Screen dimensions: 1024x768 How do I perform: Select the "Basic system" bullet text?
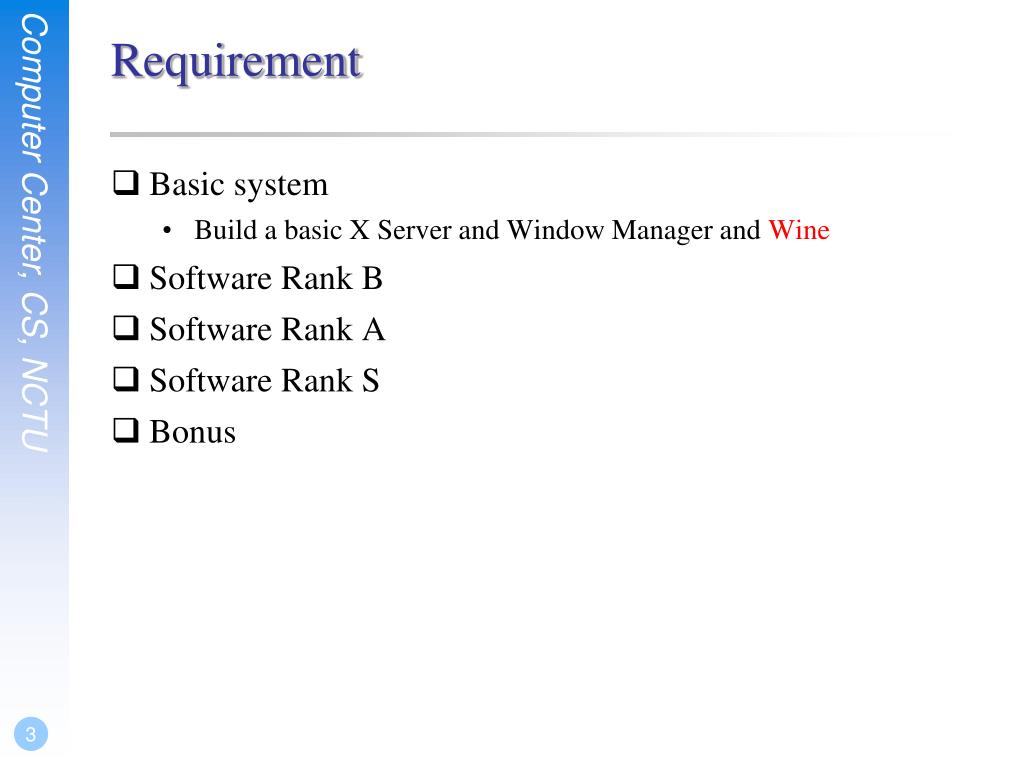238,185
